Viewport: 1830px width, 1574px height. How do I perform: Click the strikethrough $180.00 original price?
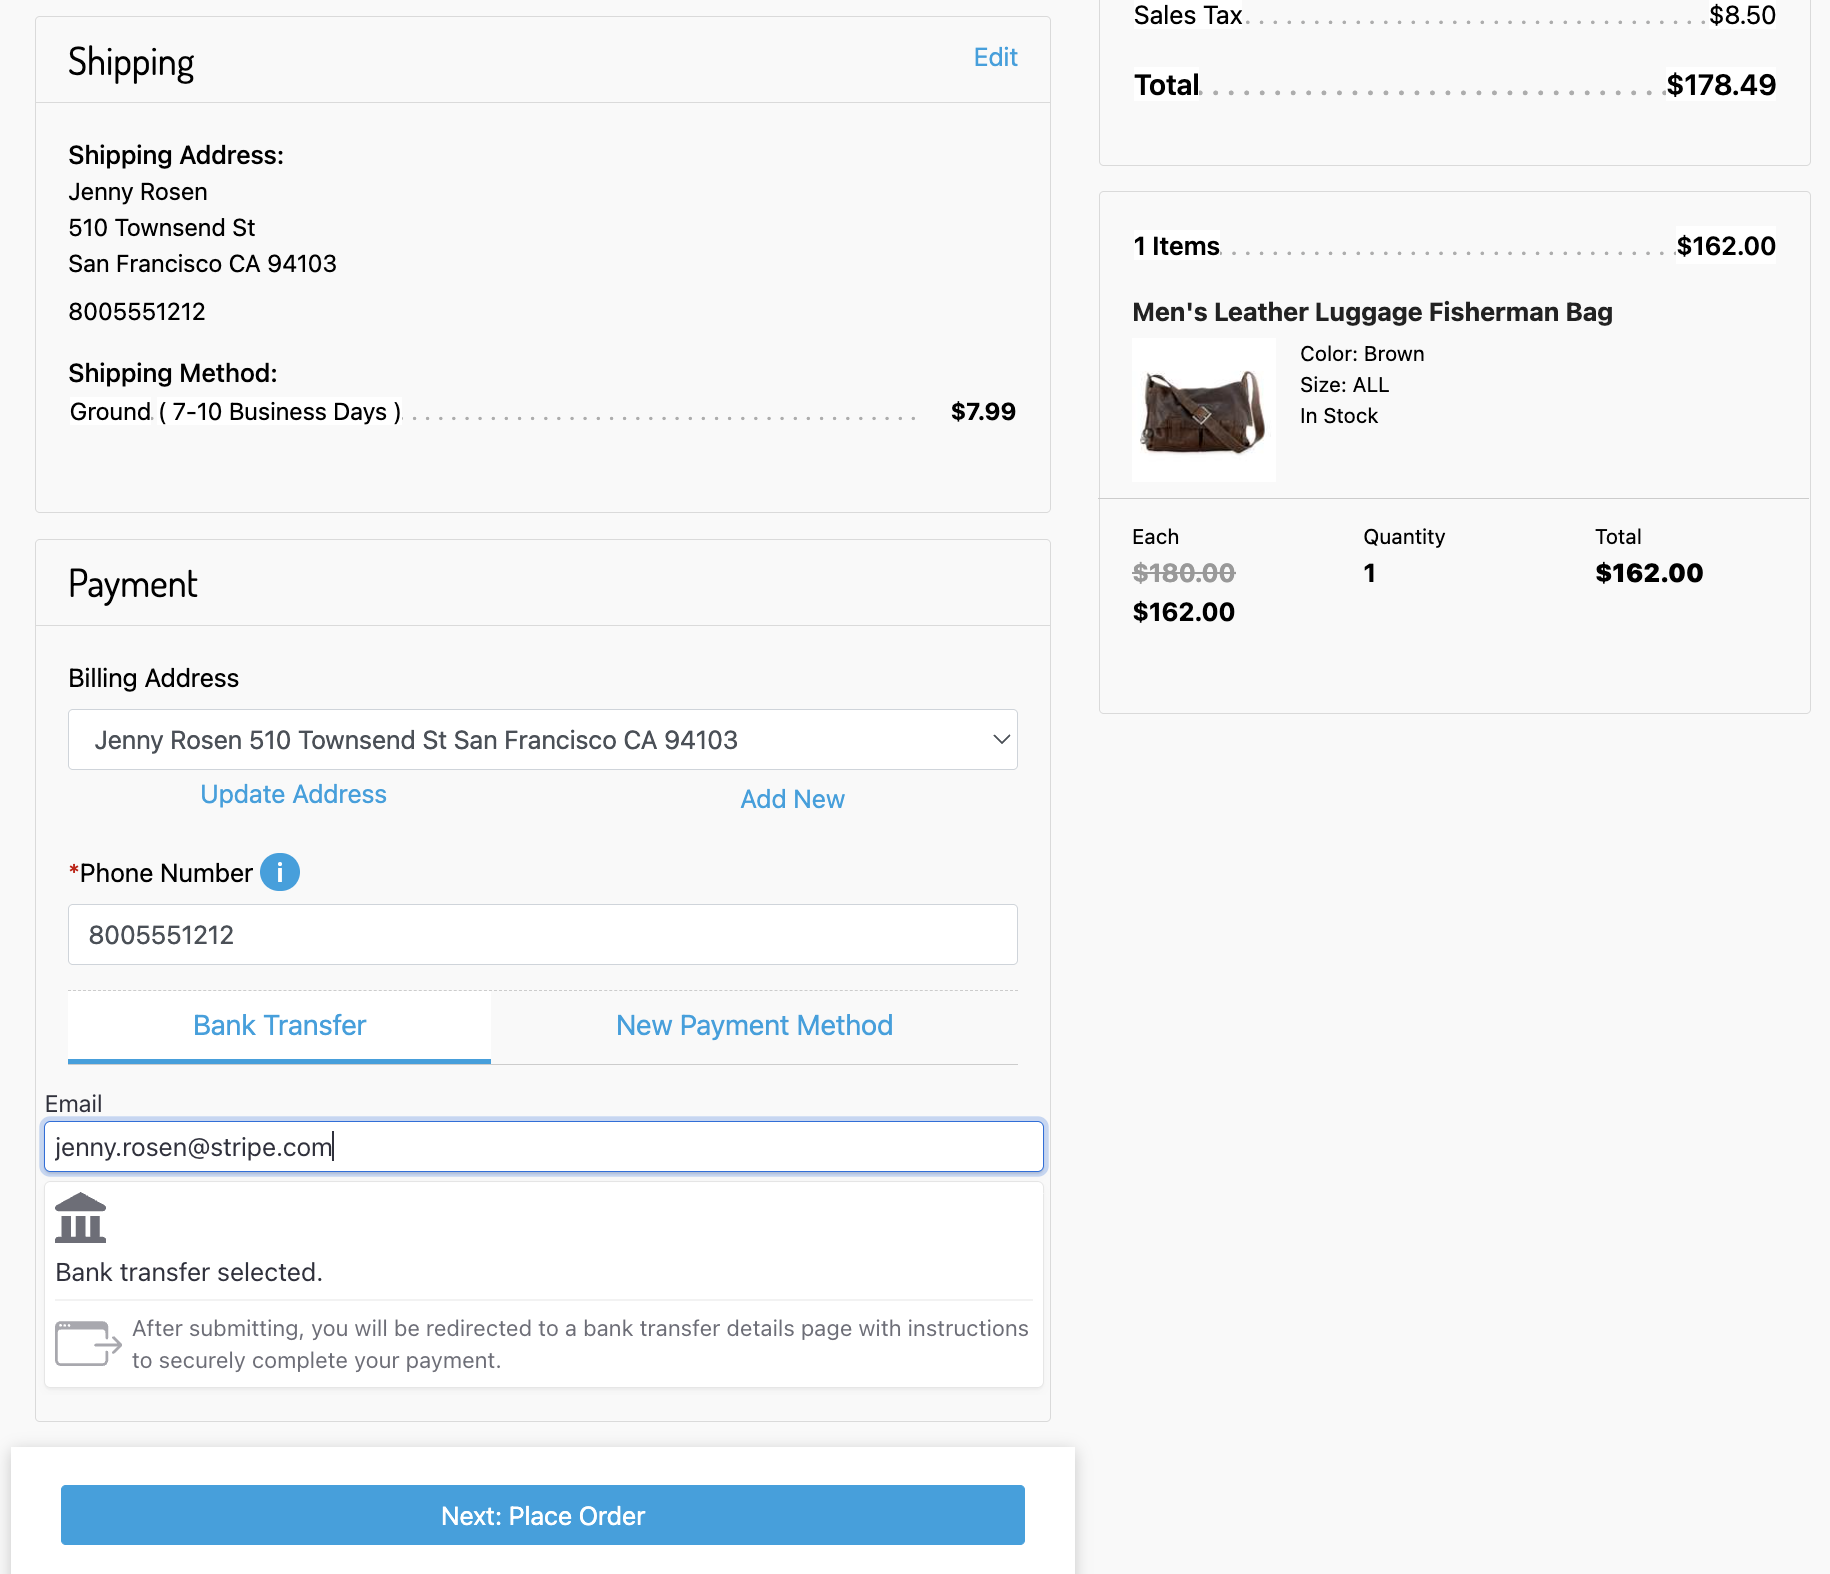(1183, 573)
